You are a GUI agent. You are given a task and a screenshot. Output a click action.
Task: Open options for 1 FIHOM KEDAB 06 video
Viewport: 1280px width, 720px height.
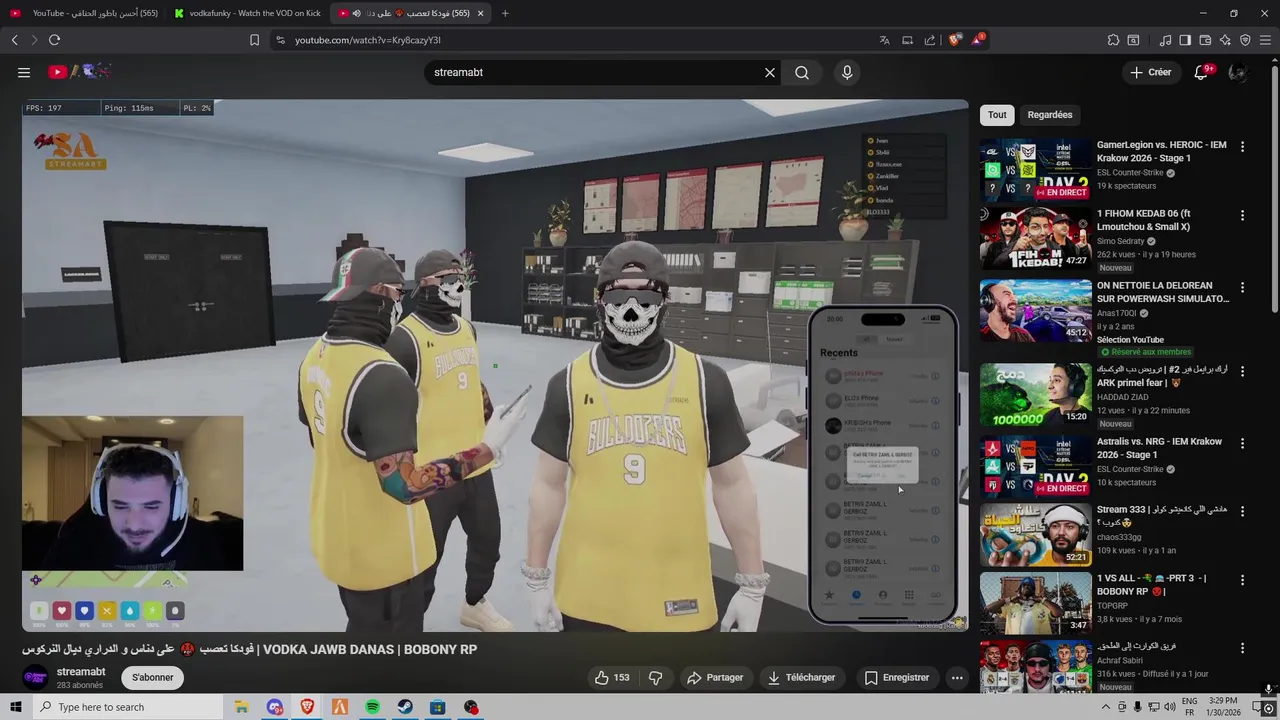point(1242,215)
